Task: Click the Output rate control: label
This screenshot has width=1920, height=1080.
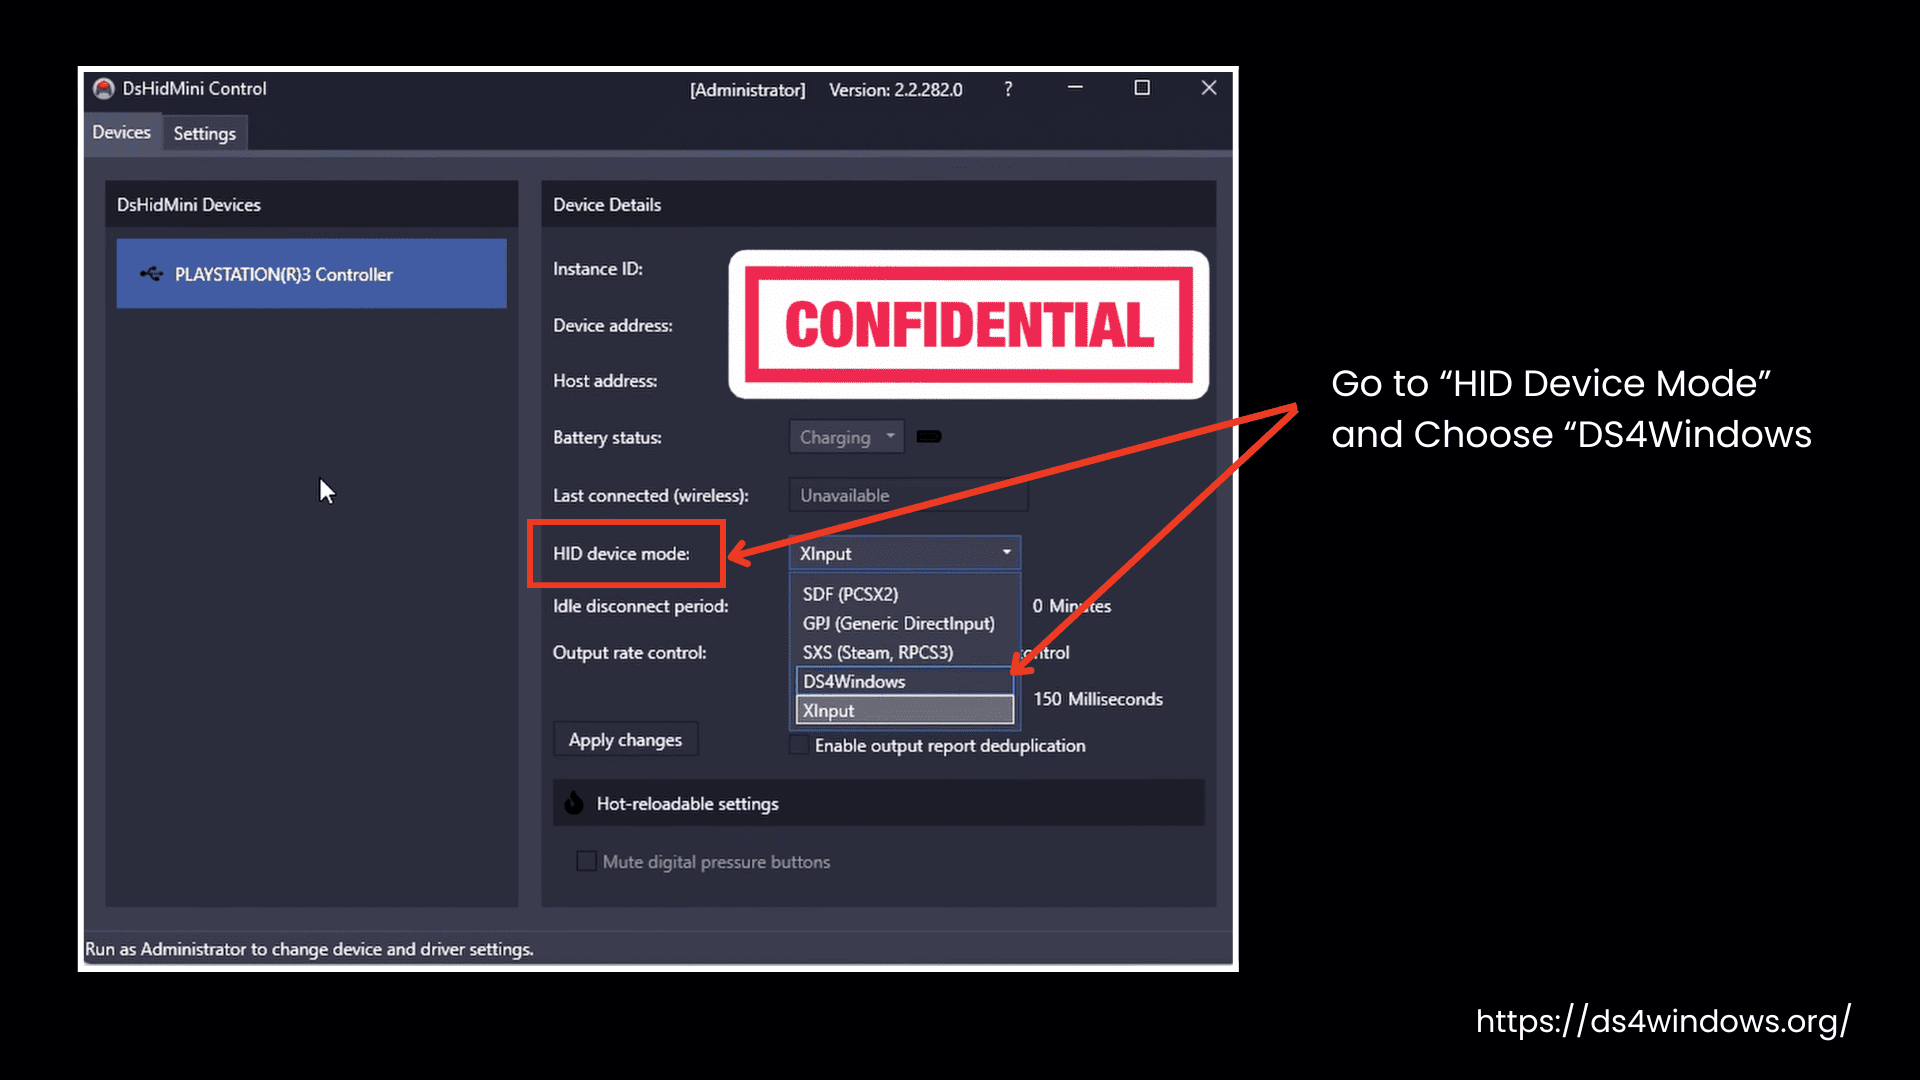Action: 630,653
